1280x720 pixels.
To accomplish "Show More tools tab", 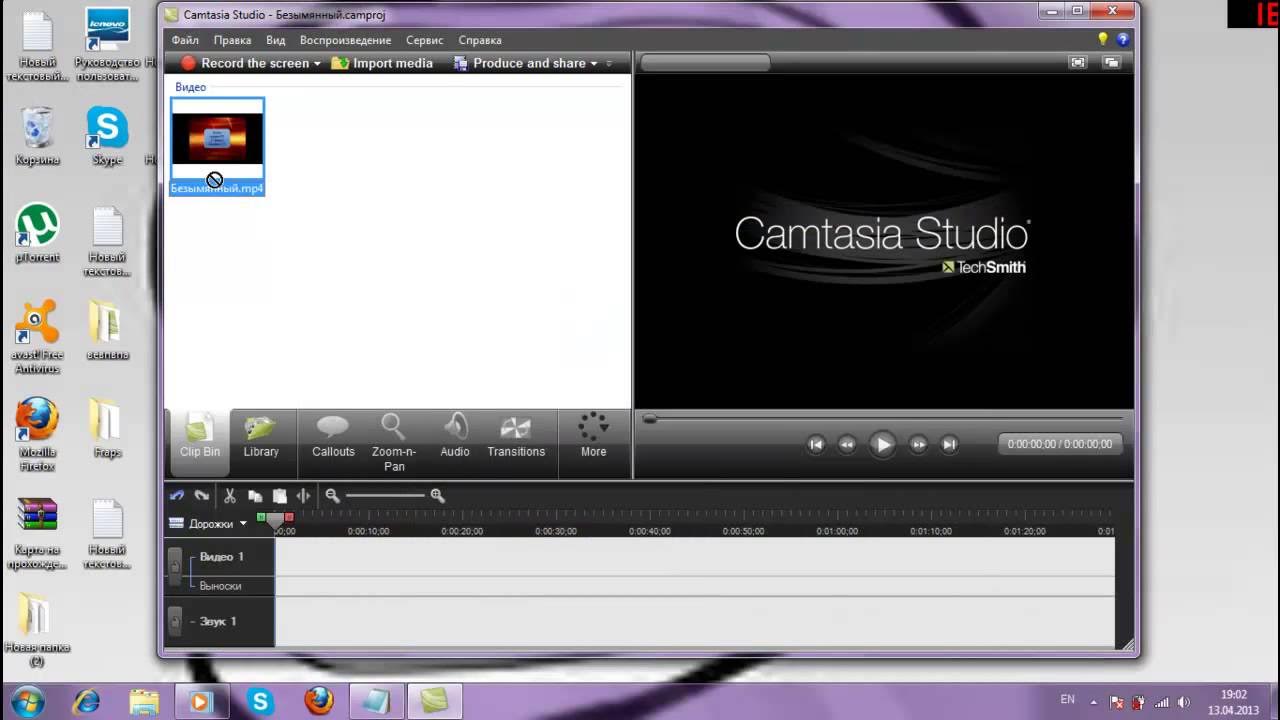I will tap(593, 437).
